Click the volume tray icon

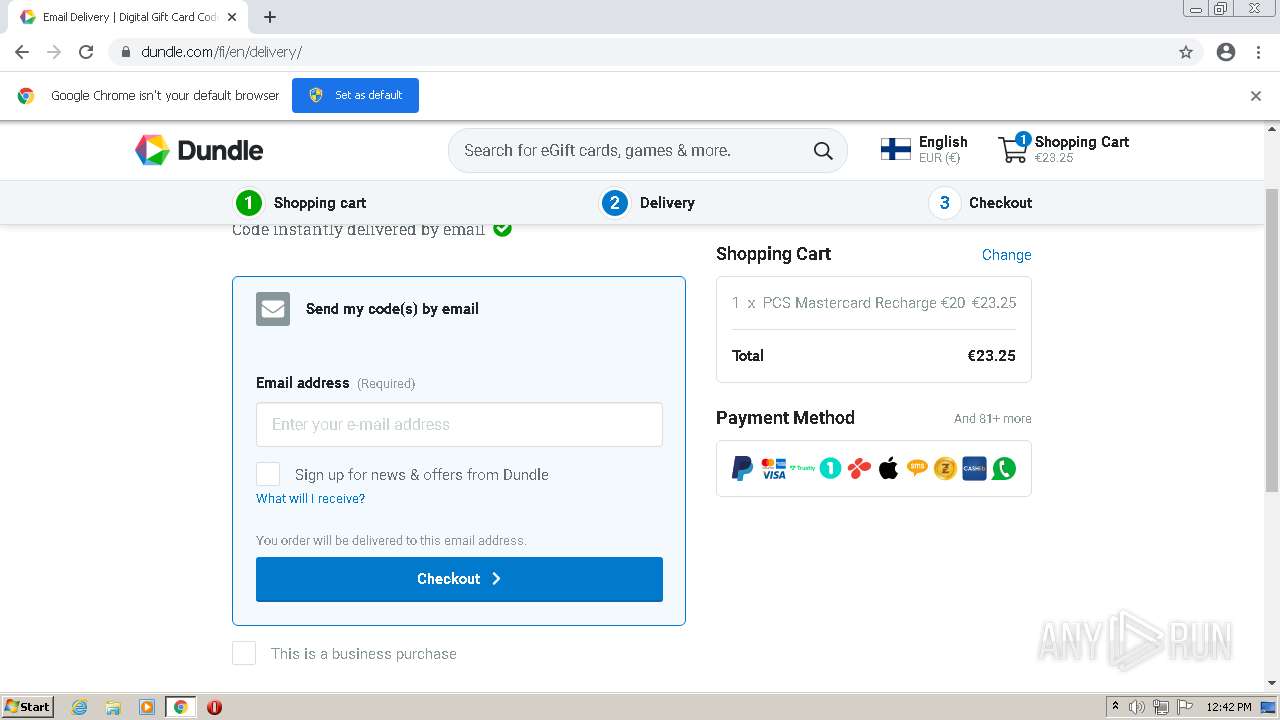click(1137, 707)
